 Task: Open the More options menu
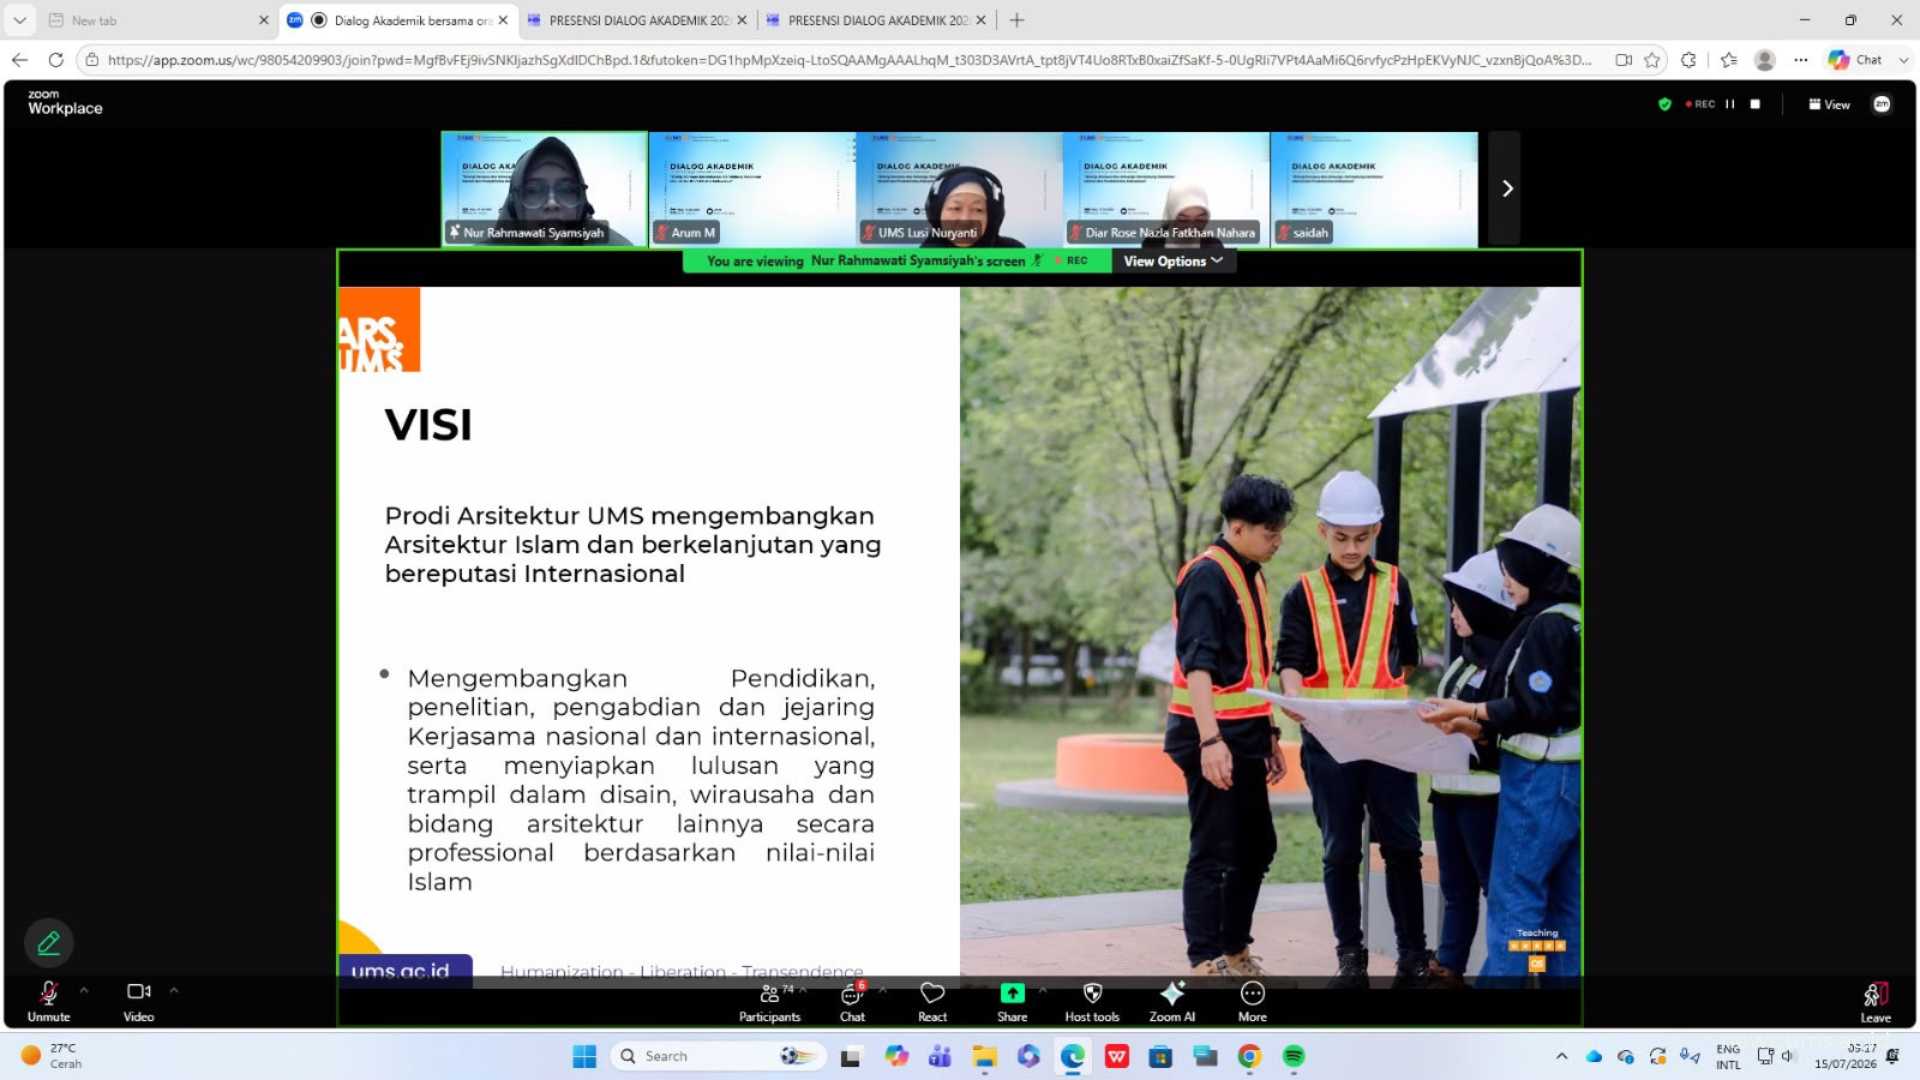(x=1252, y=1002)
